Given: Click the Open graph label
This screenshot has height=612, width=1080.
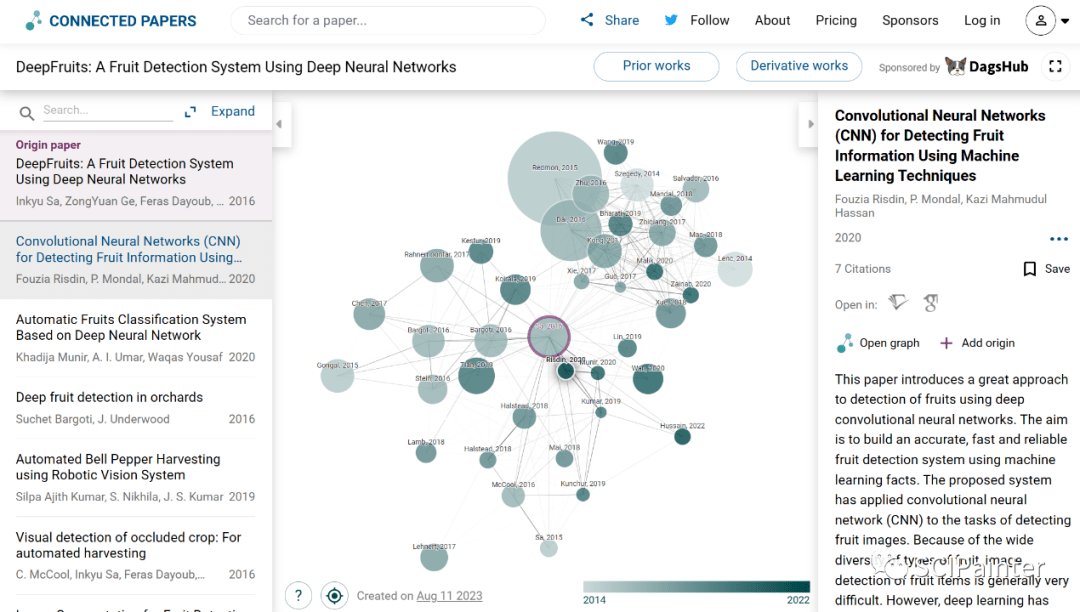Looking at the screenshot, I should pyautogui.click(x=889, y=343).
